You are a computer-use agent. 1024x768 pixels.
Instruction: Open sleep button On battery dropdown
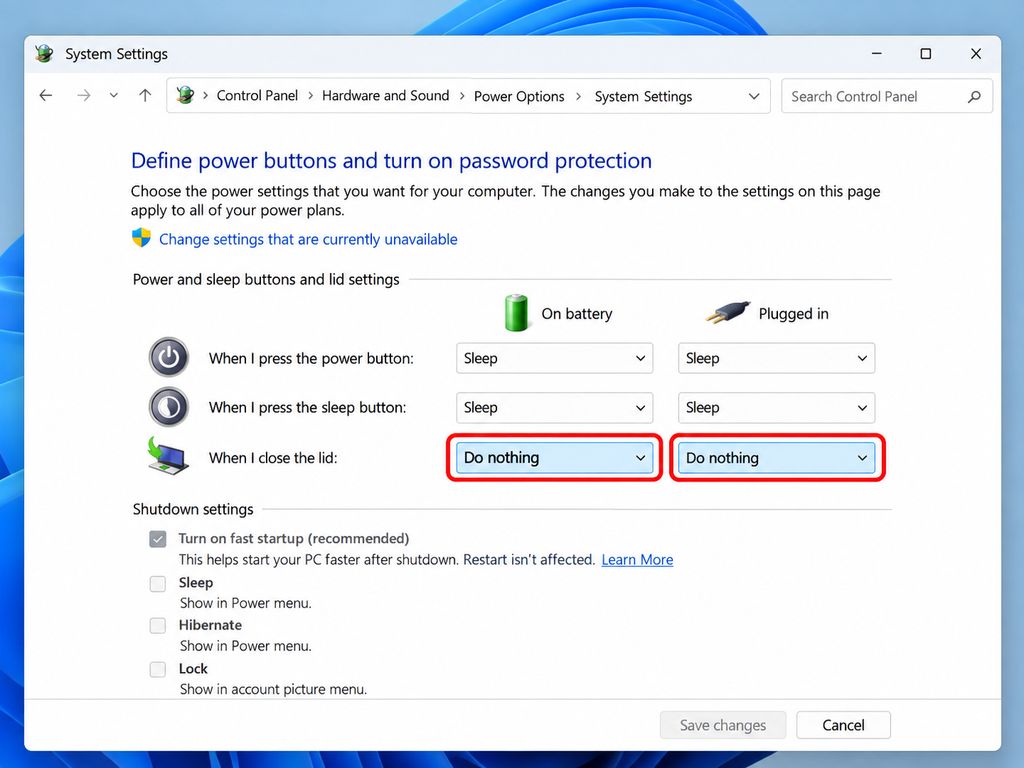[554, 408]
